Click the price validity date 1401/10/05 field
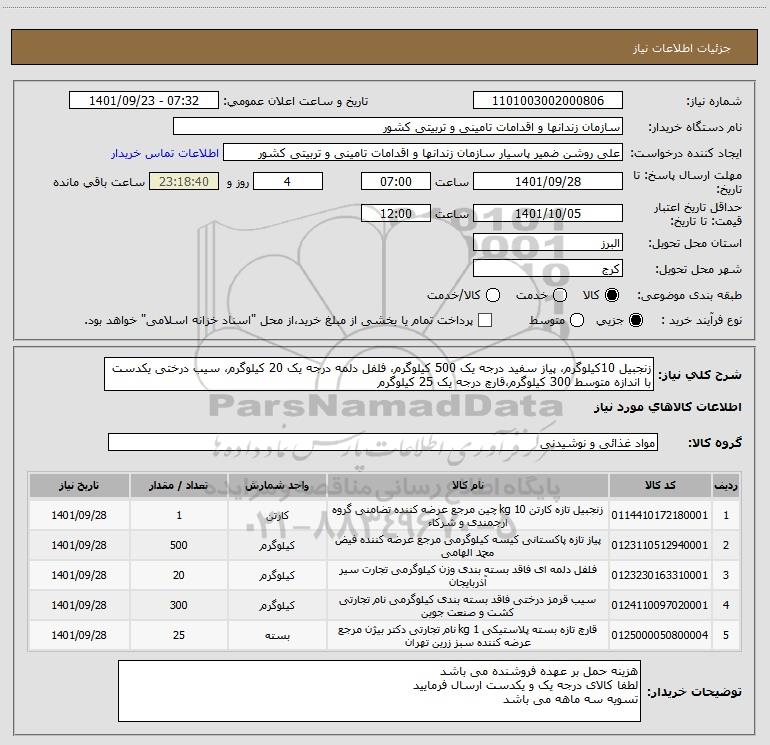 pyautogui.click(x=548, y=213)
